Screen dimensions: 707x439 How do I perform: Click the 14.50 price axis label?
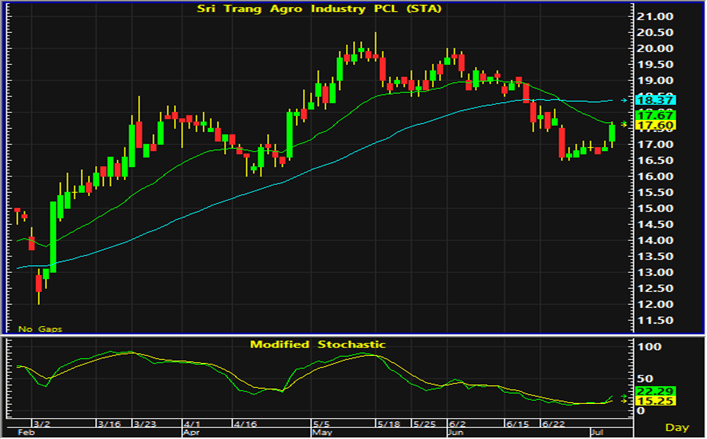click(654, 224)
